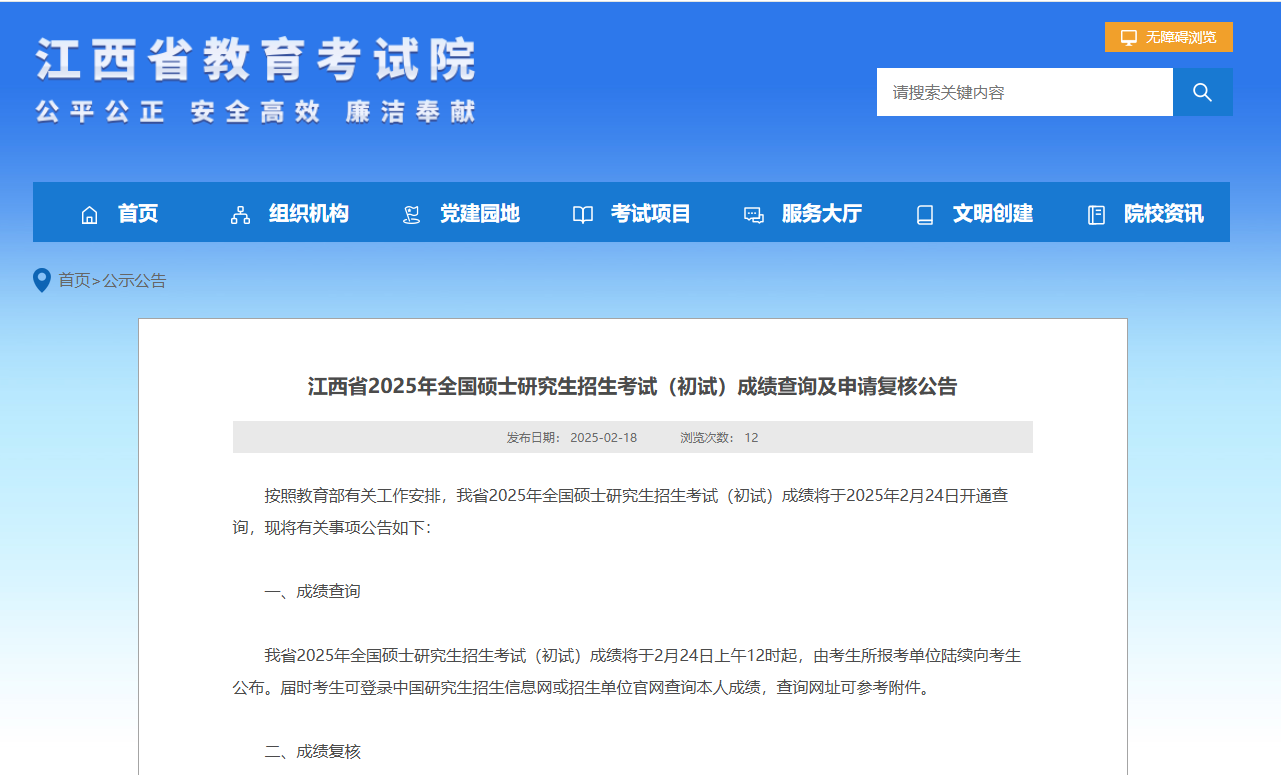
Task: Focus the 请搜索关键内容 search field
Action: 1025,92
